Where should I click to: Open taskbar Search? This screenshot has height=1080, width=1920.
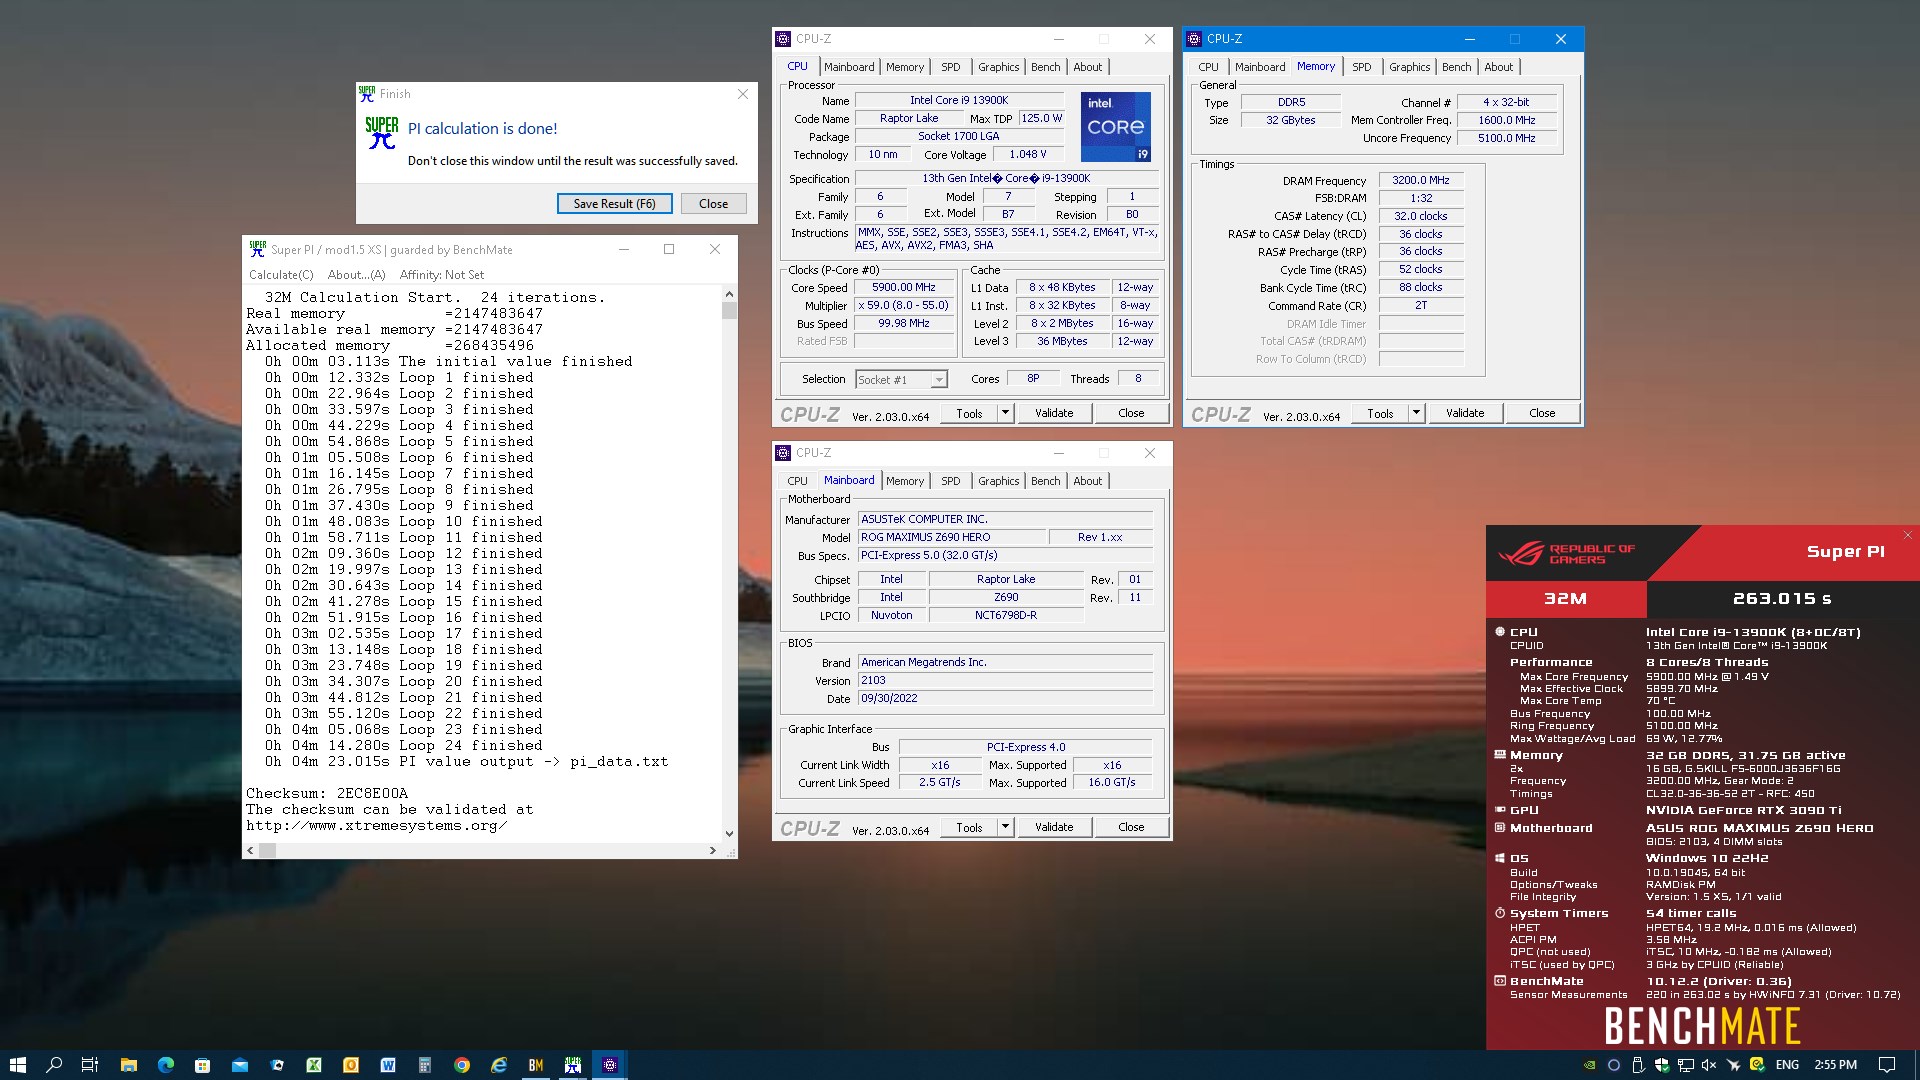point(54,1065)
